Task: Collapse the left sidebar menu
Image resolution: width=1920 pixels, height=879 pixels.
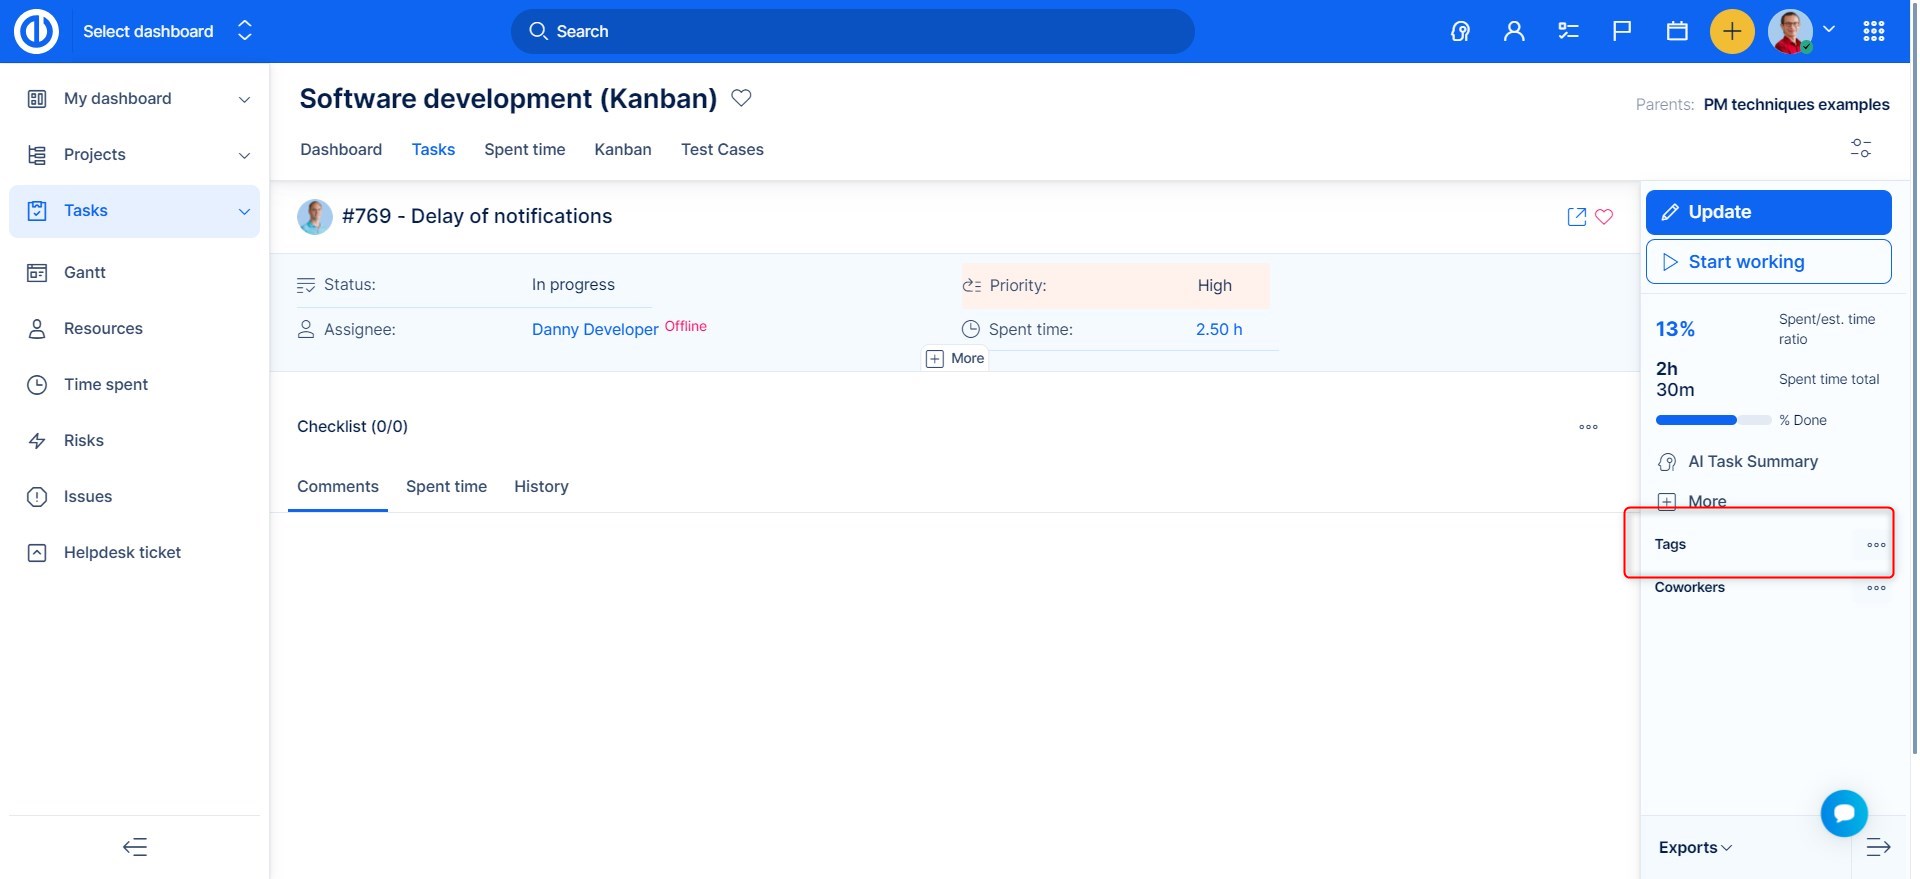Action: coord(135,847)
